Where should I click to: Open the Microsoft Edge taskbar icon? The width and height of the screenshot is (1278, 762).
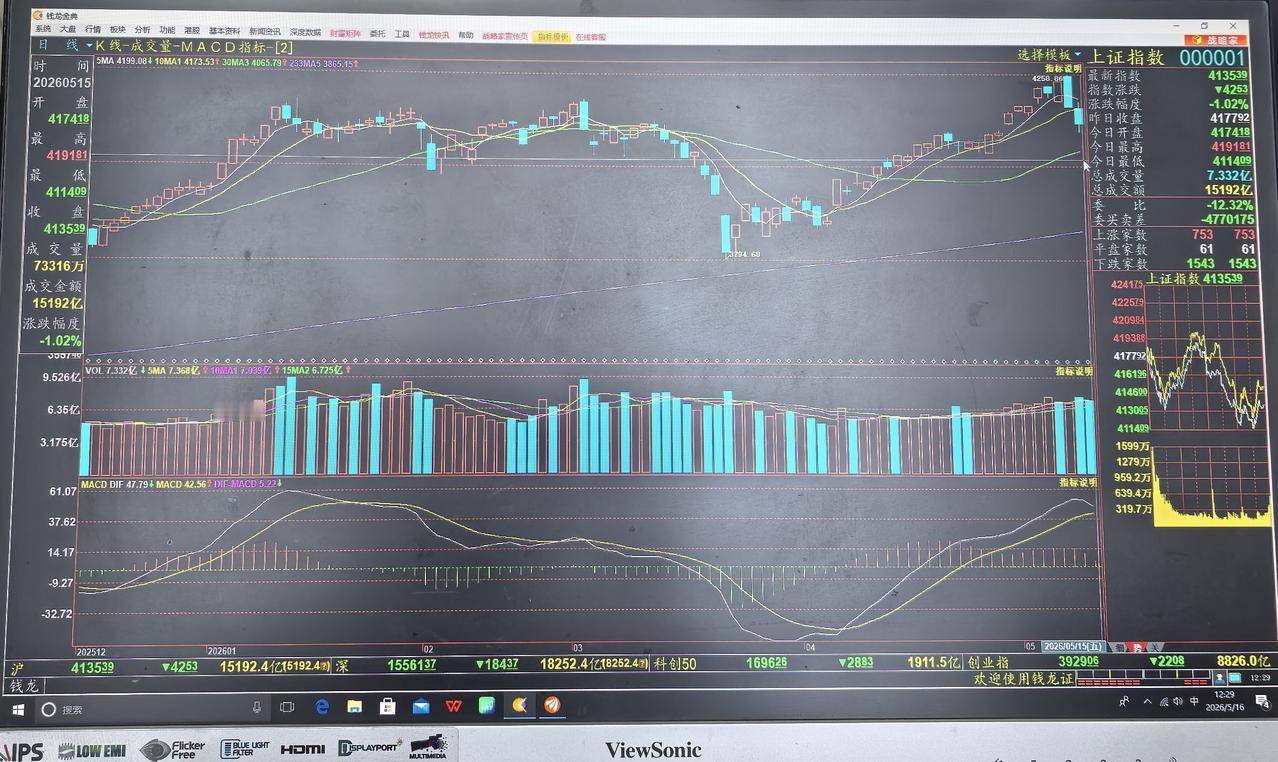[x=322, y=706]
